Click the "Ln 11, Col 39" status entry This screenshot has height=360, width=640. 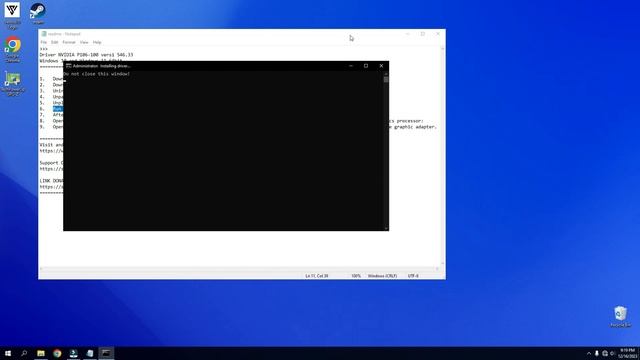pyautogui.click(x=317, y=276)
